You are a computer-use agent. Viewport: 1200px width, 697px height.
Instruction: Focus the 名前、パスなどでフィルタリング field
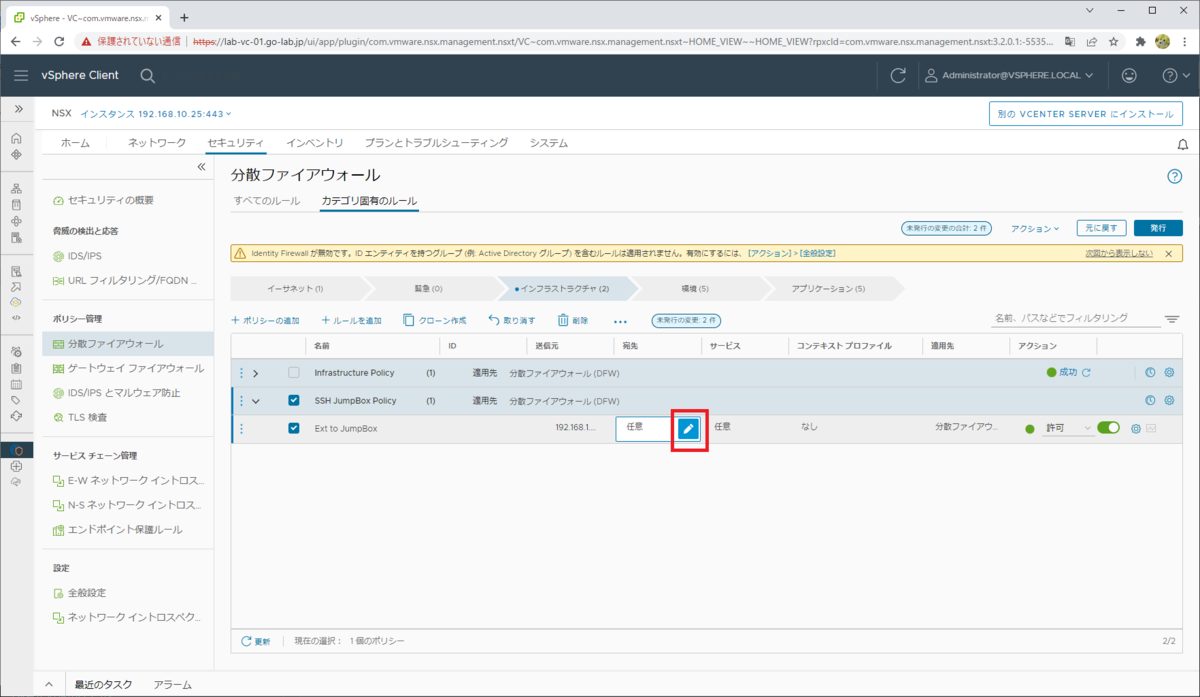(x=1074, y=318)
